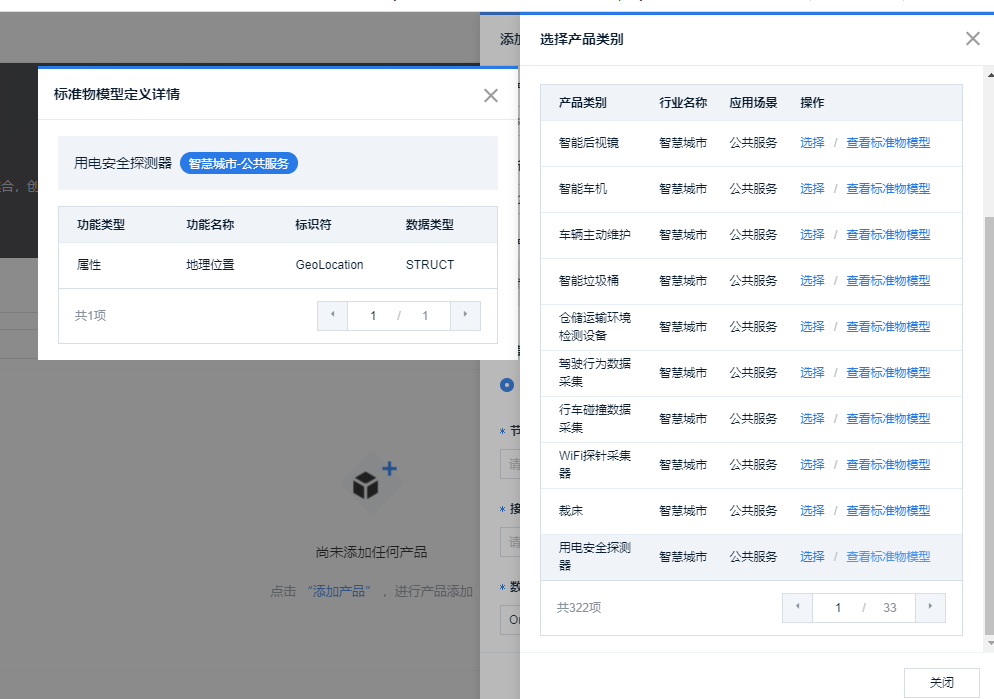Click the 智慧城市-公共服务 tag
The width and height of the screenshot is (994, 699).
click(x=239, y=163)
